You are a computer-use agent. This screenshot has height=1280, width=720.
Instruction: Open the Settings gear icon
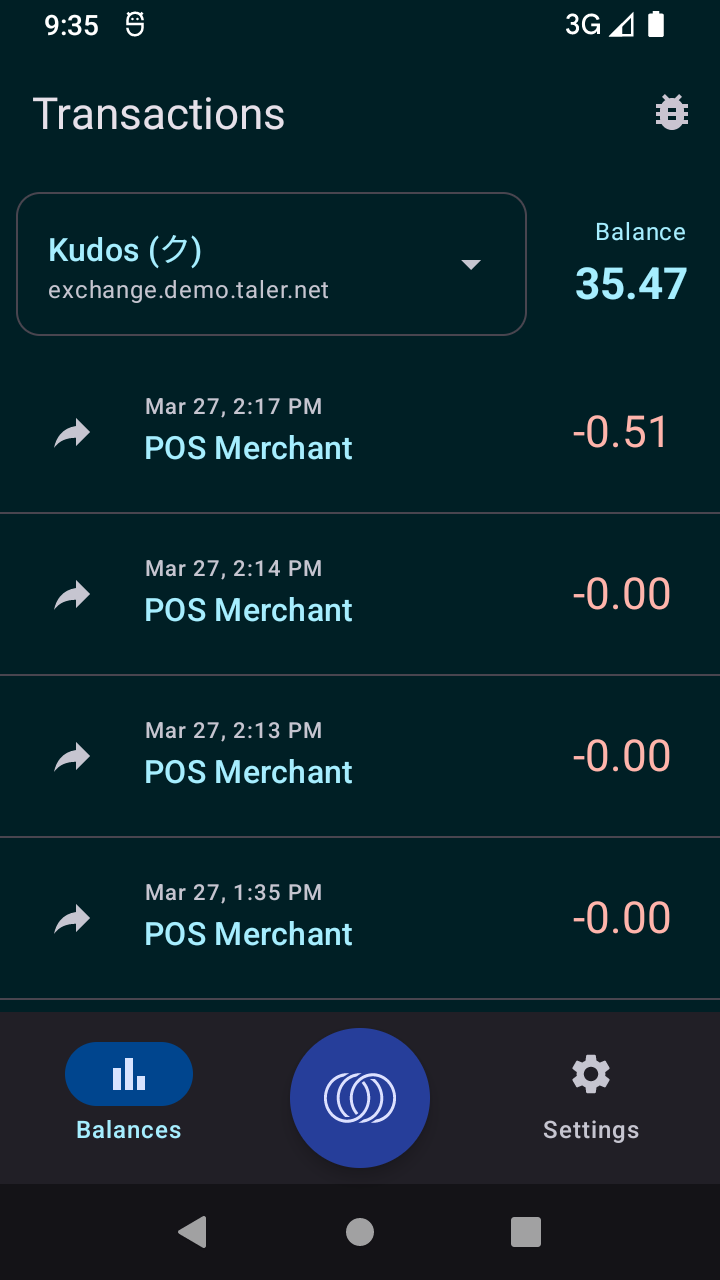pyautogui.click(x=591, y=1074)
